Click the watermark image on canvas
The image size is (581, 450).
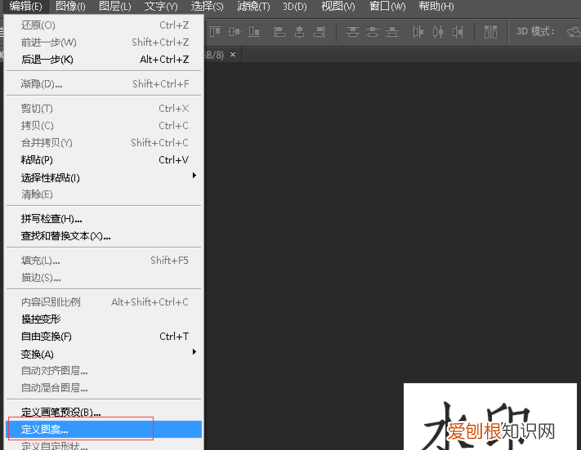click(490, 416)
